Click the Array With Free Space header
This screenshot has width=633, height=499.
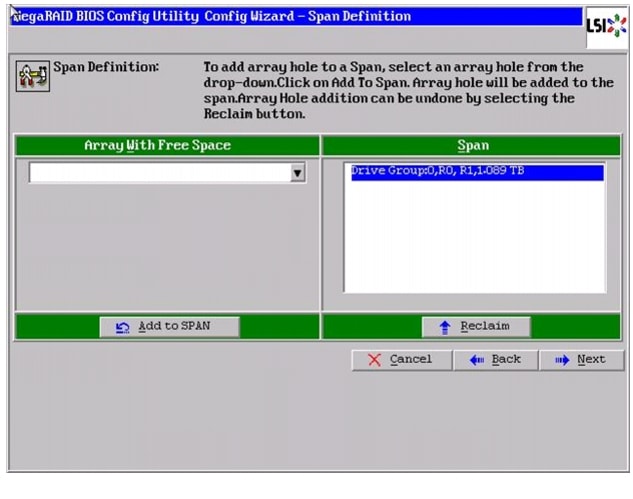click(x=167, y=145)
